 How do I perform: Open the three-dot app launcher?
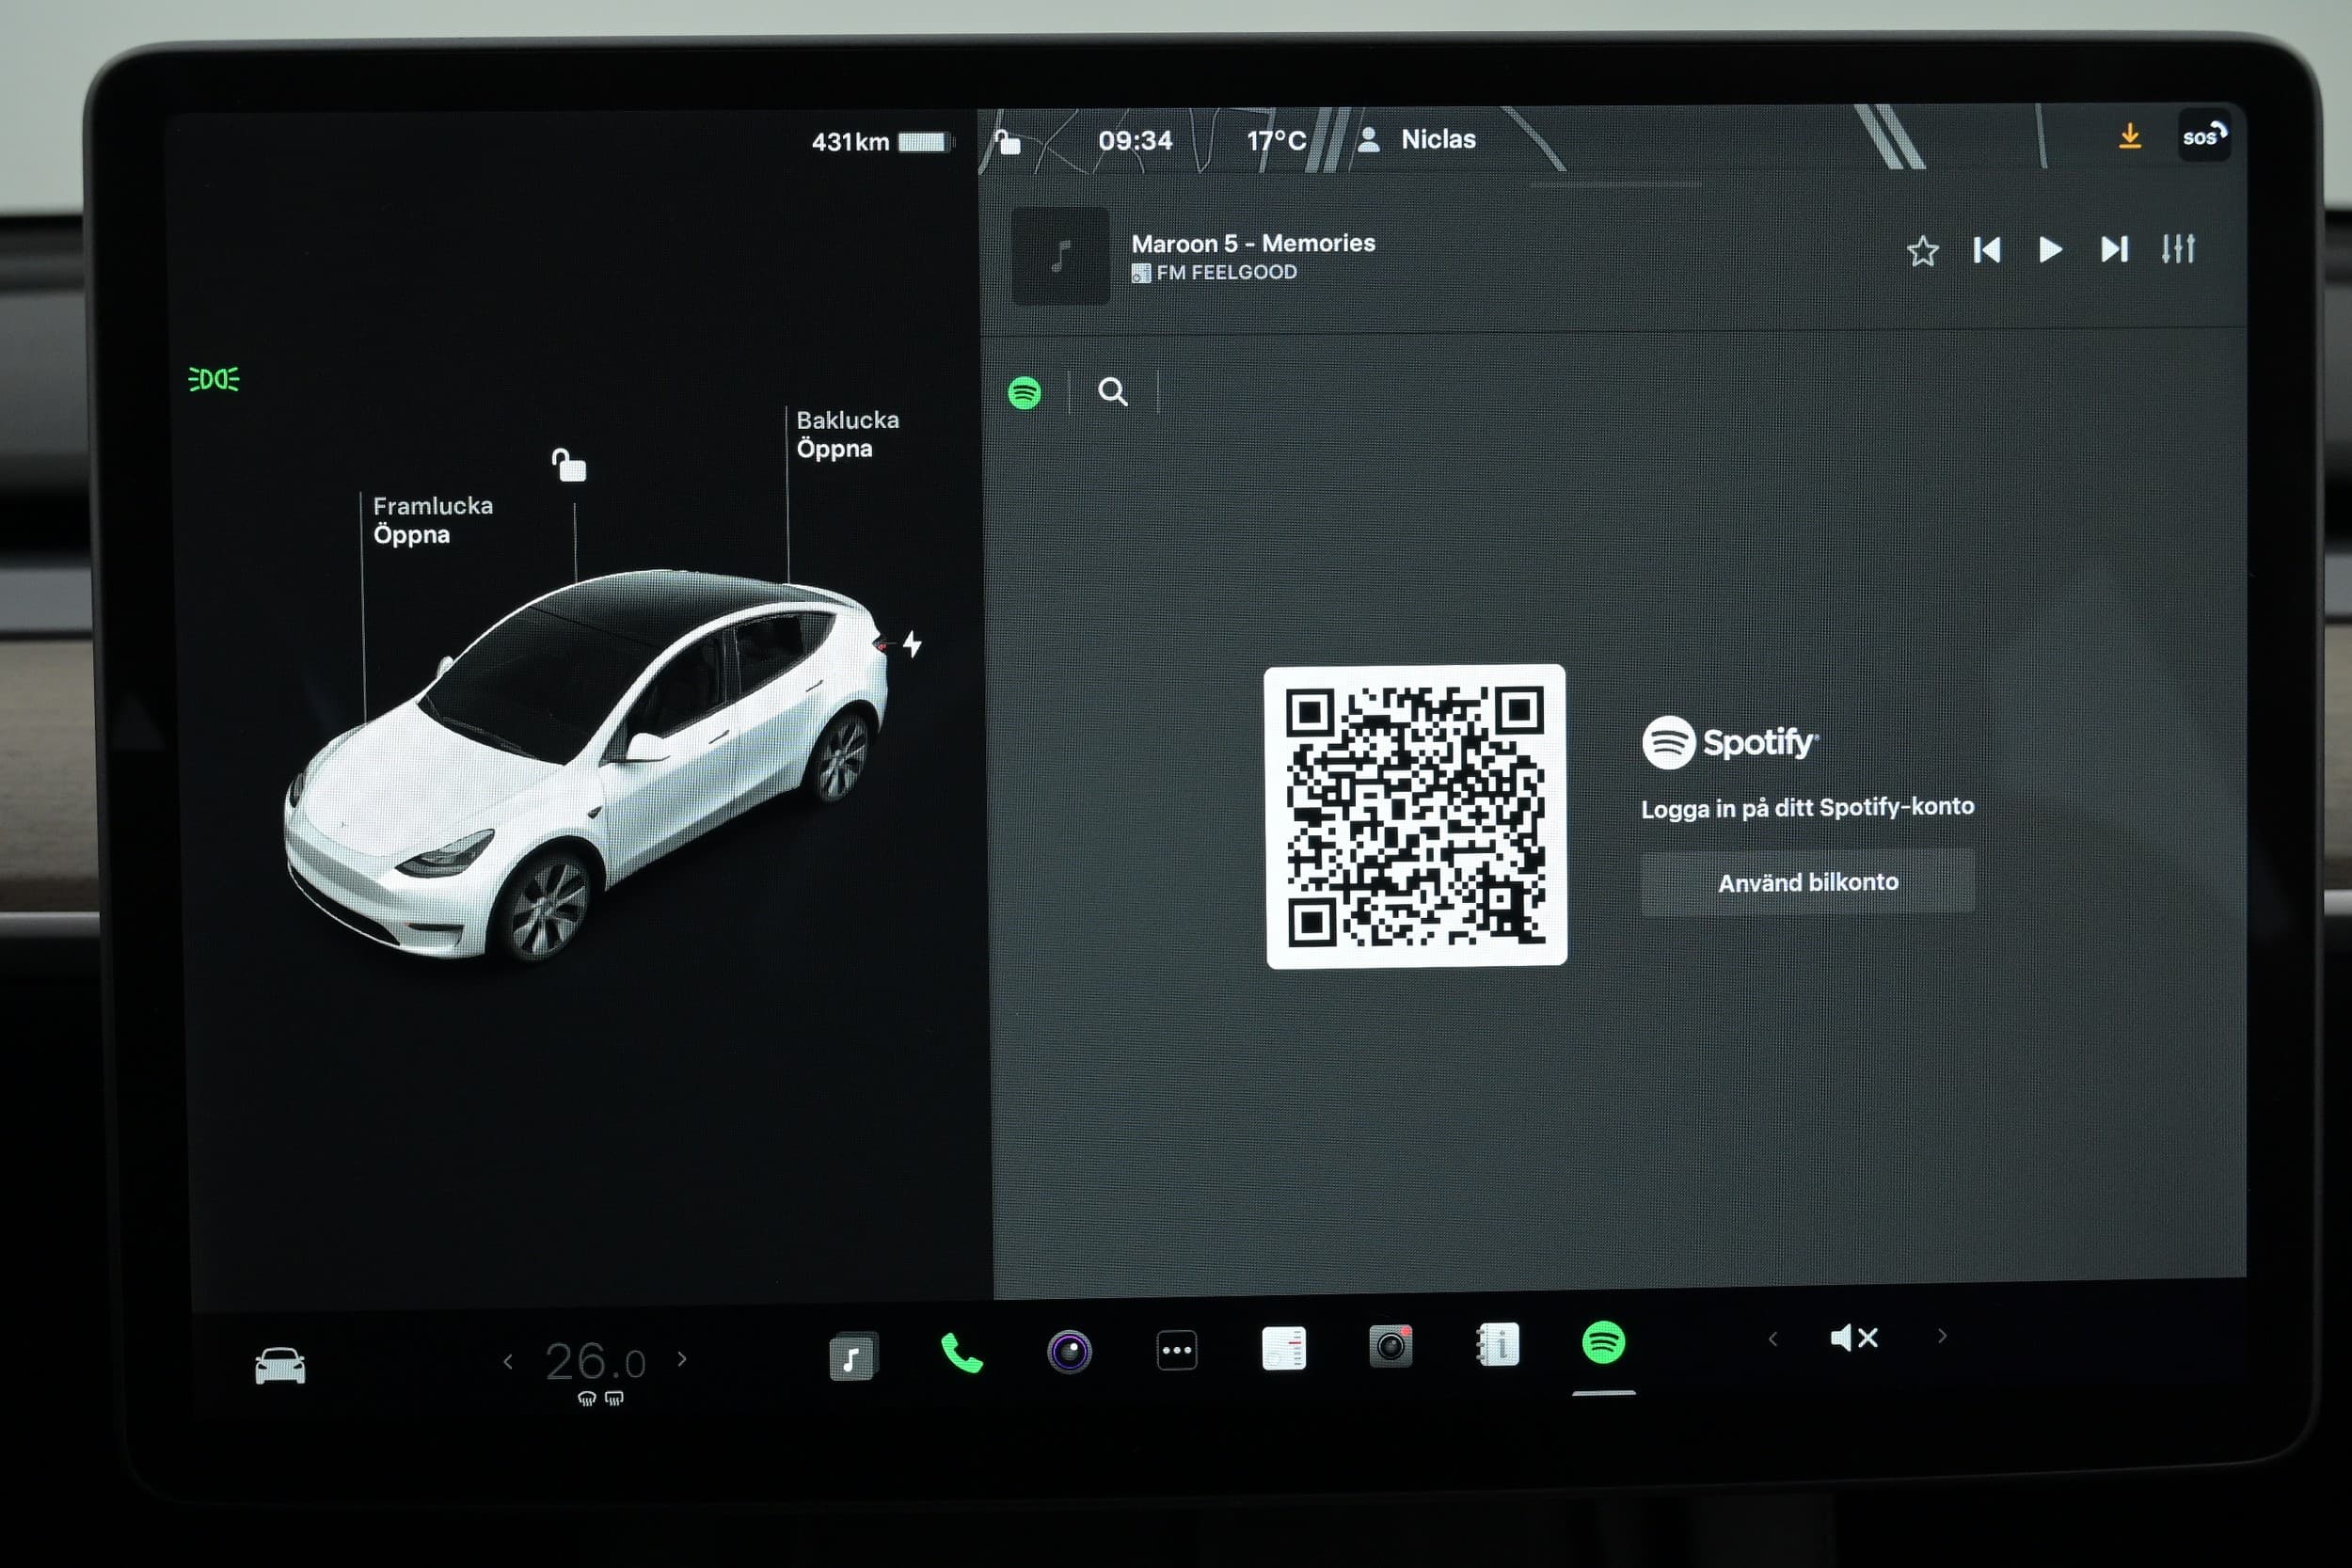(x=1176, y=1350)
